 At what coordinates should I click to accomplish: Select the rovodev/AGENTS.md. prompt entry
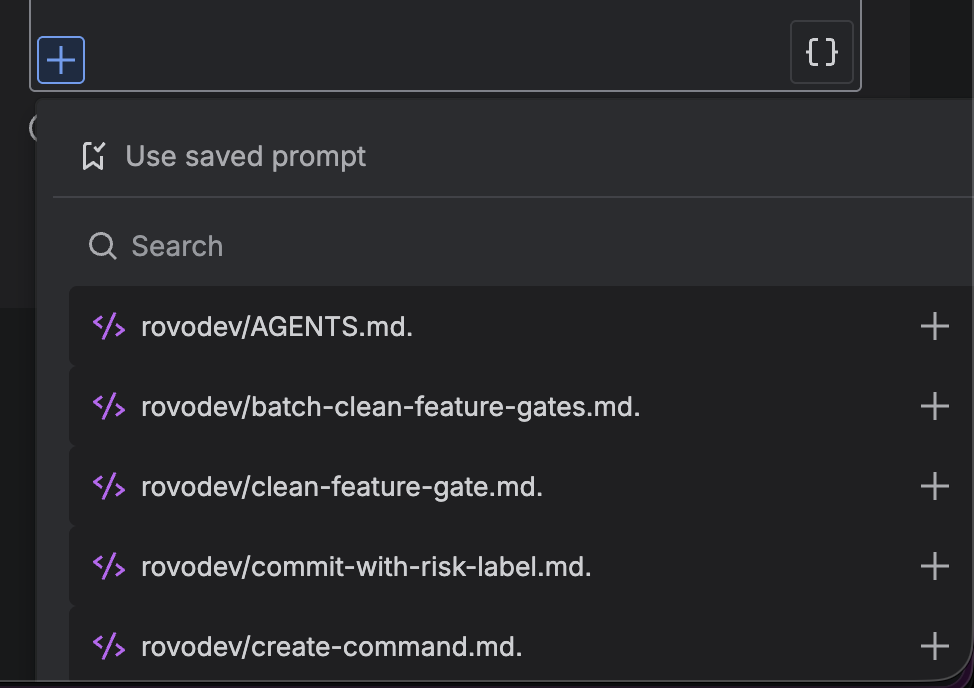[x=277, y=326]
